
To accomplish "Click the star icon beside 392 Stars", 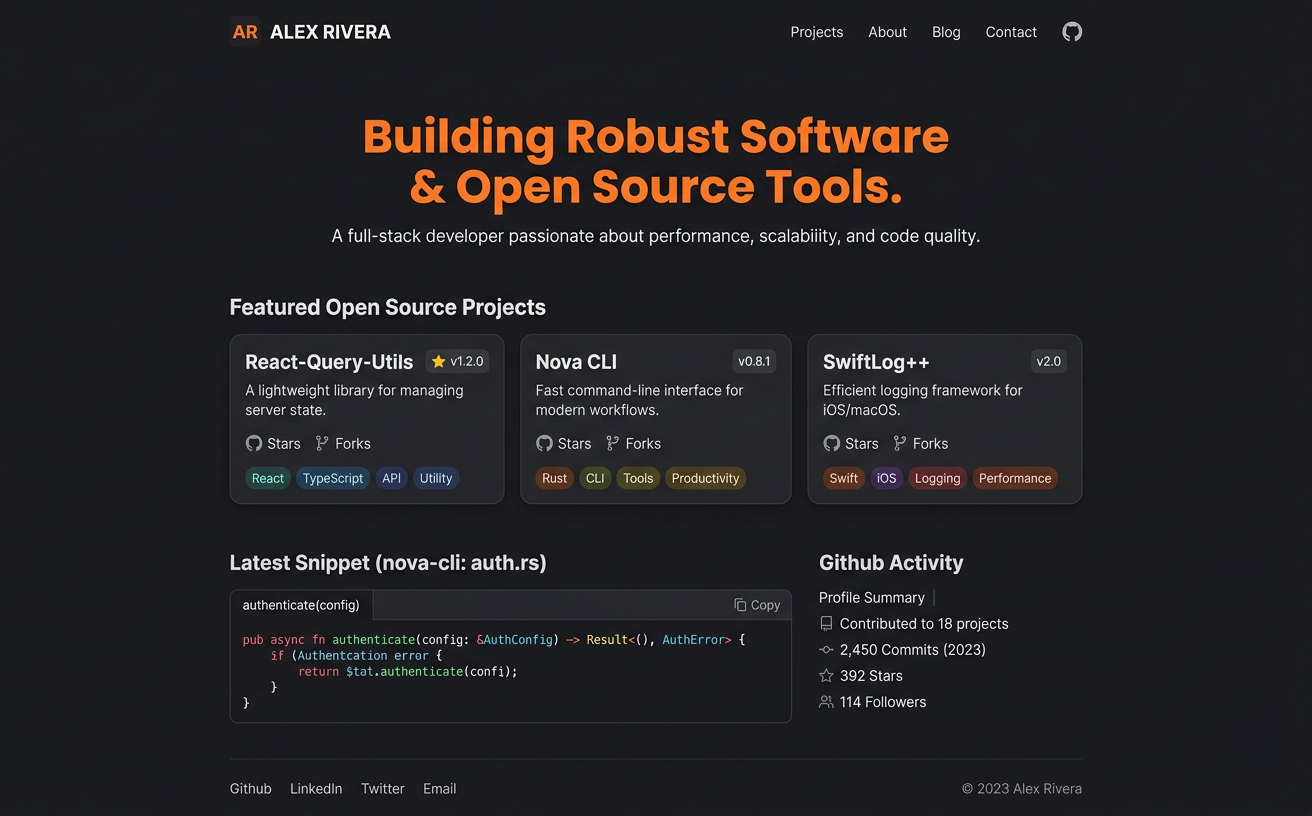I will (x=826, y=676).
